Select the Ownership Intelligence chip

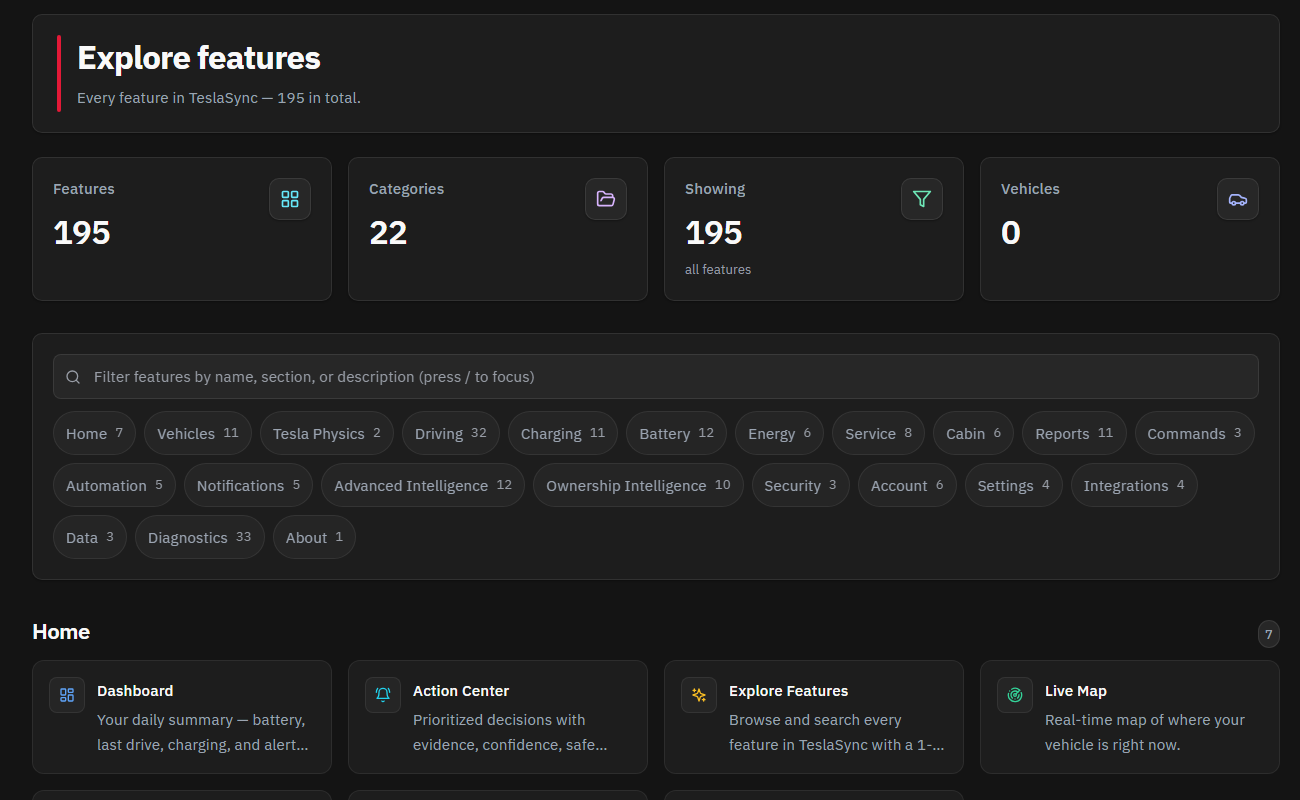[x=638, y=485]
